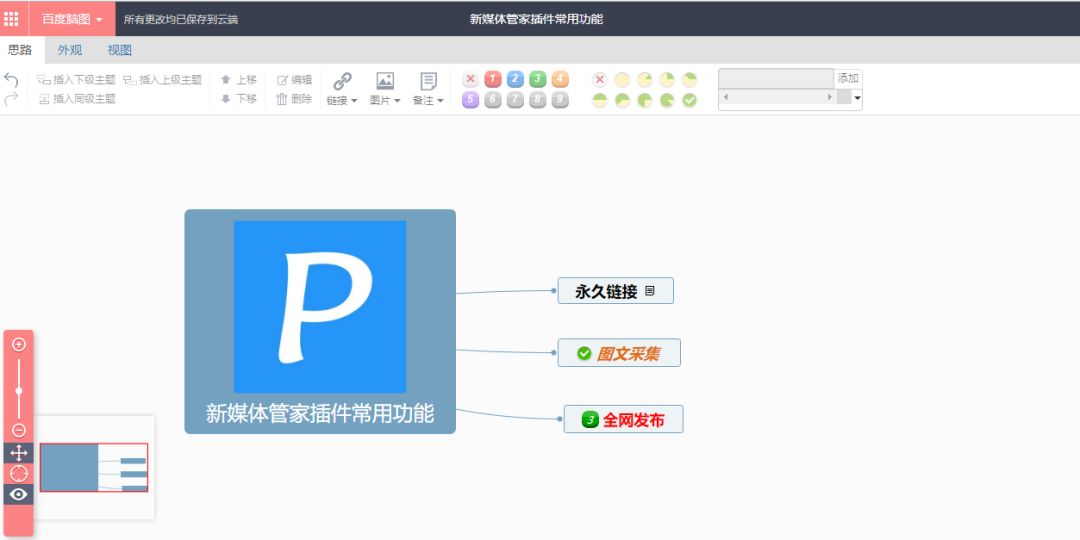The height and width of the screenshot is (540, 1080).
Task: Expand the 备注 dropdown
Action: pyautogui.click(x=428, y=101)
